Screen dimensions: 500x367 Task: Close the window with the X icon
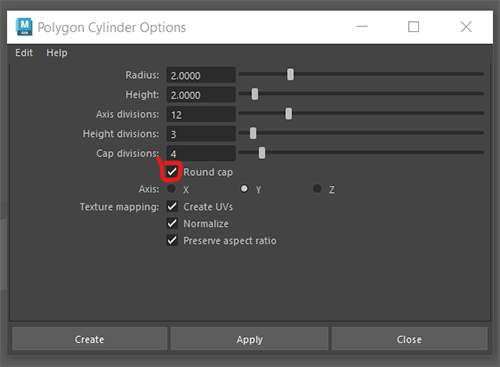tap(466, 27)
